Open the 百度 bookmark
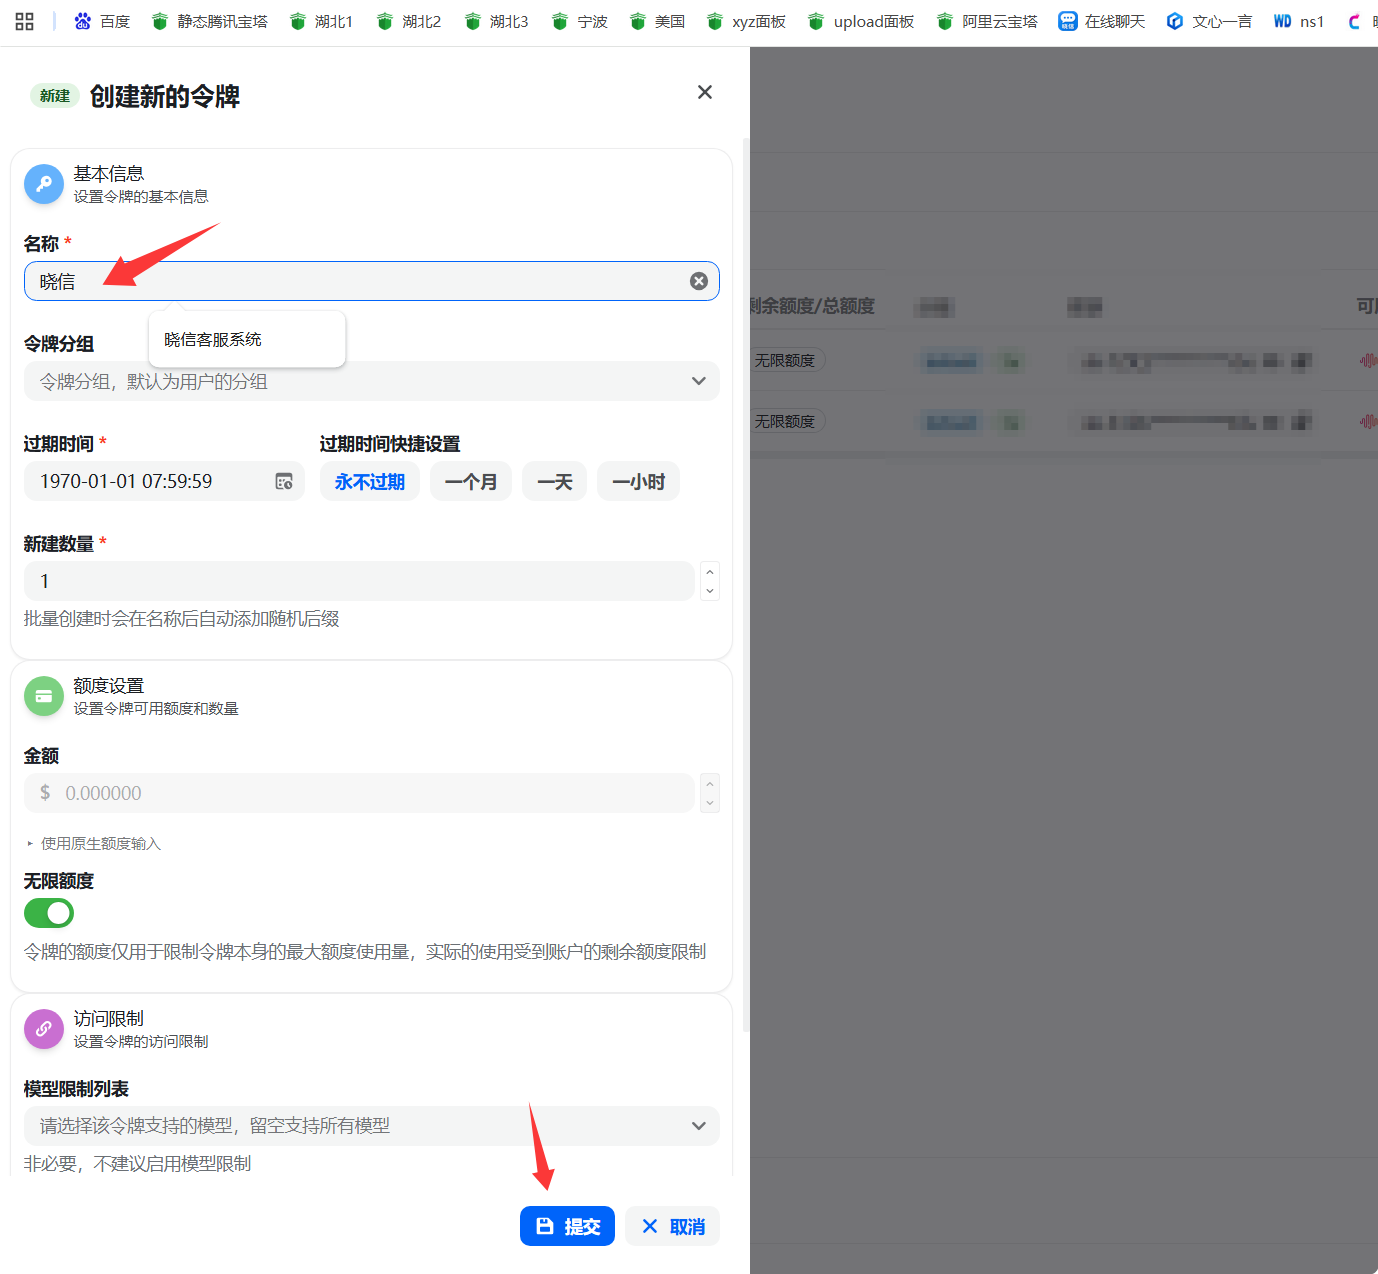The image size is (1378, 1274). 102,21
